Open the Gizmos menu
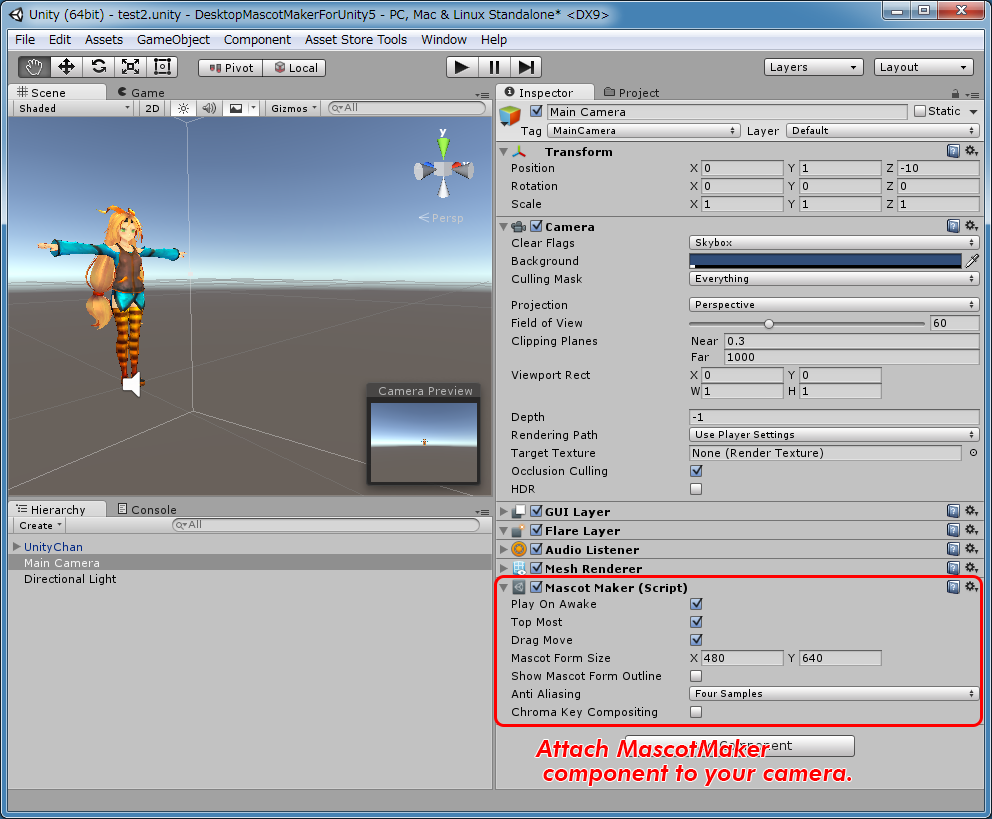This screenshot has height=819, width=992. click(294, 109)
